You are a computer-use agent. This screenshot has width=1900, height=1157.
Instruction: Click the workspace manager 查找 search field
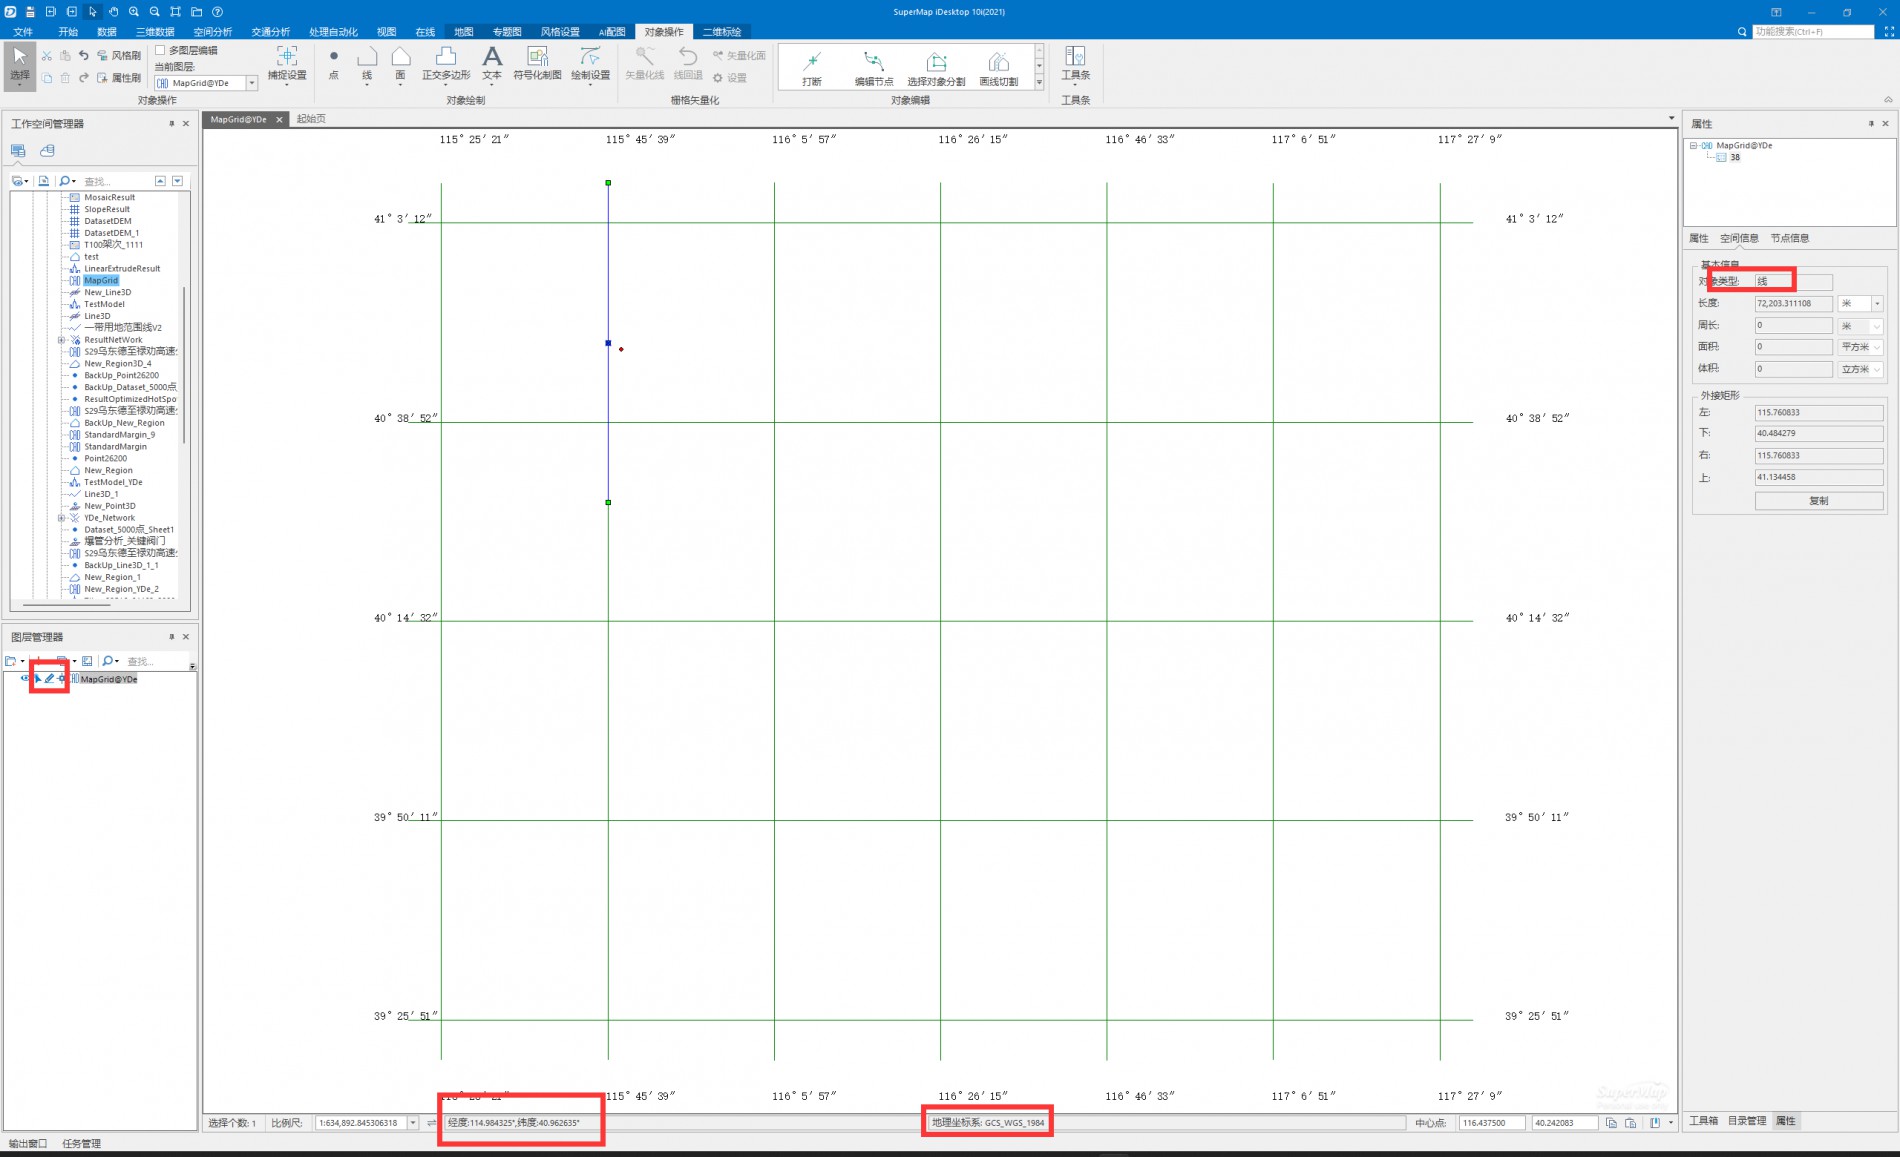click(116, 181)
